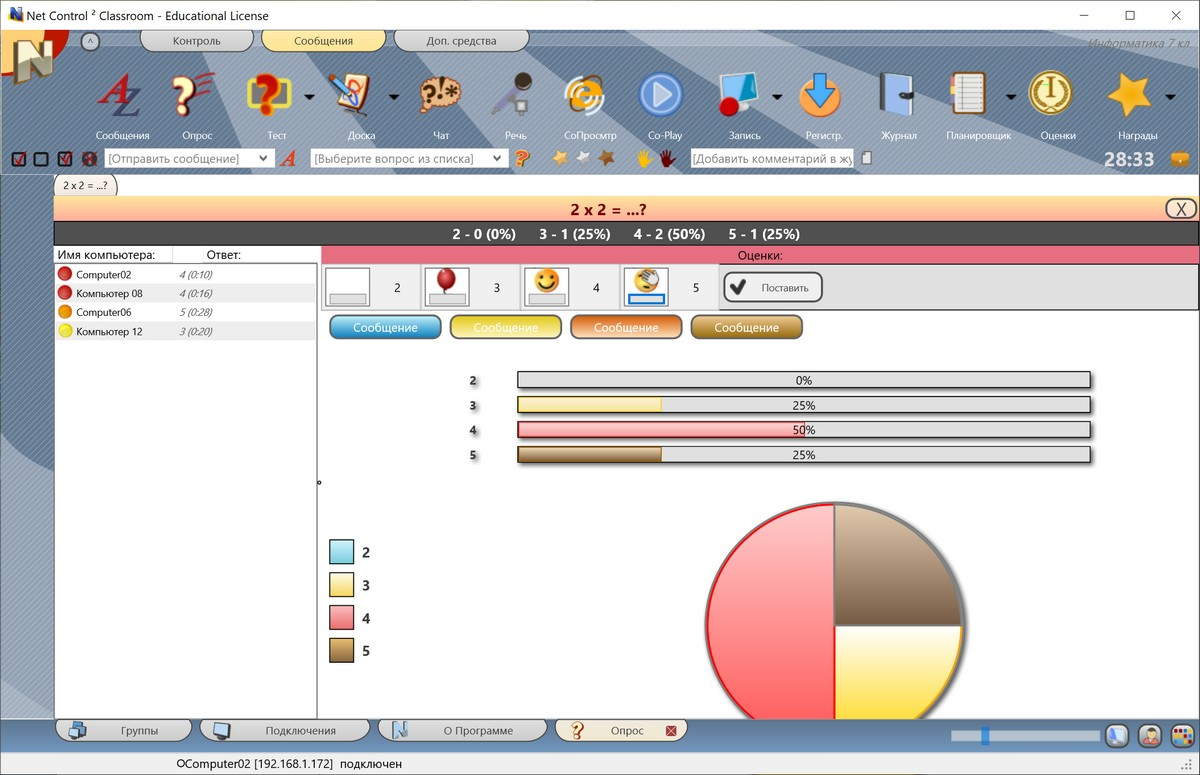Open the Чат (chat) tool
This screenshot has height=775, width=1200.
441,98
